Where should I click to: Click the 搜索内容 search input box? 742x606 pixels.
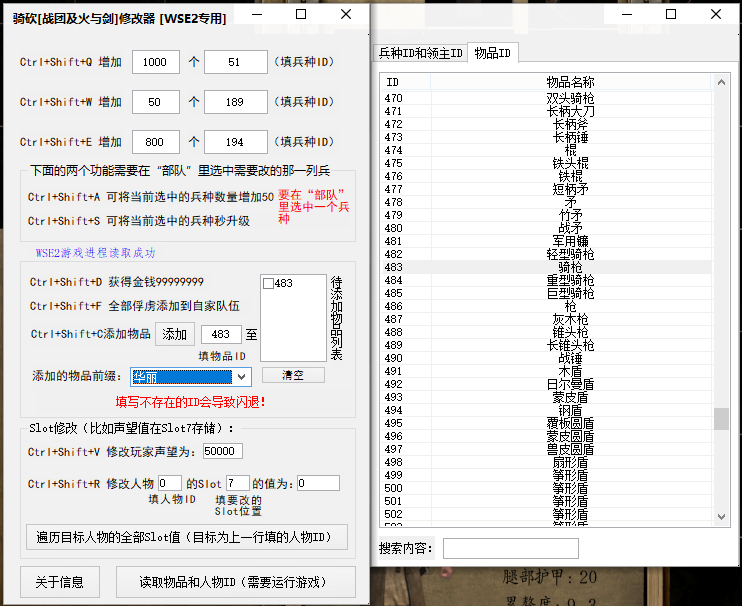point(510,549)
